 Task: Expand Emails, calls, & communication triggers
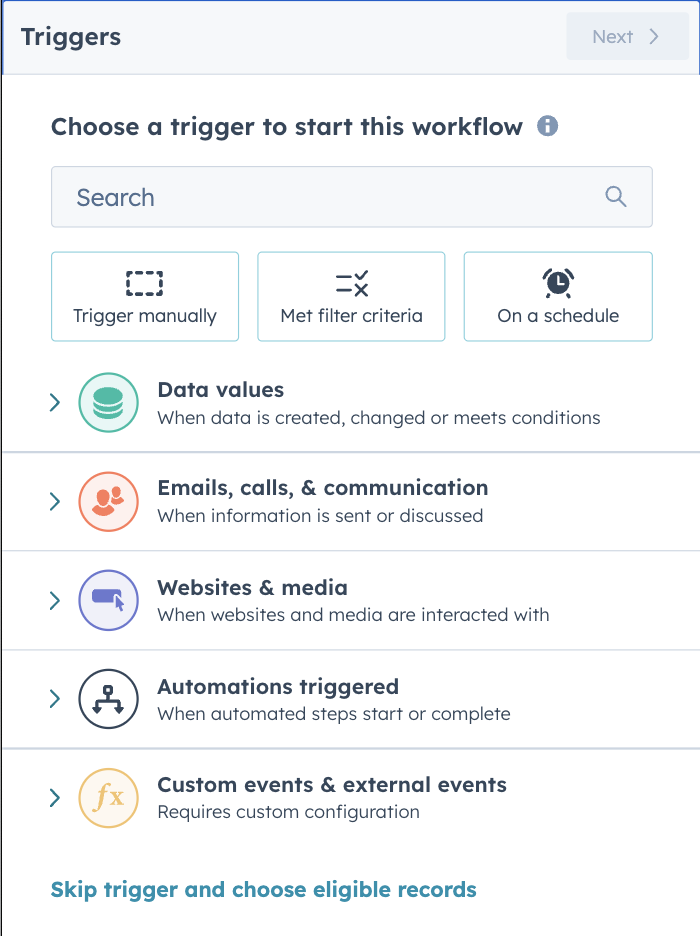[x=55, y=501]
